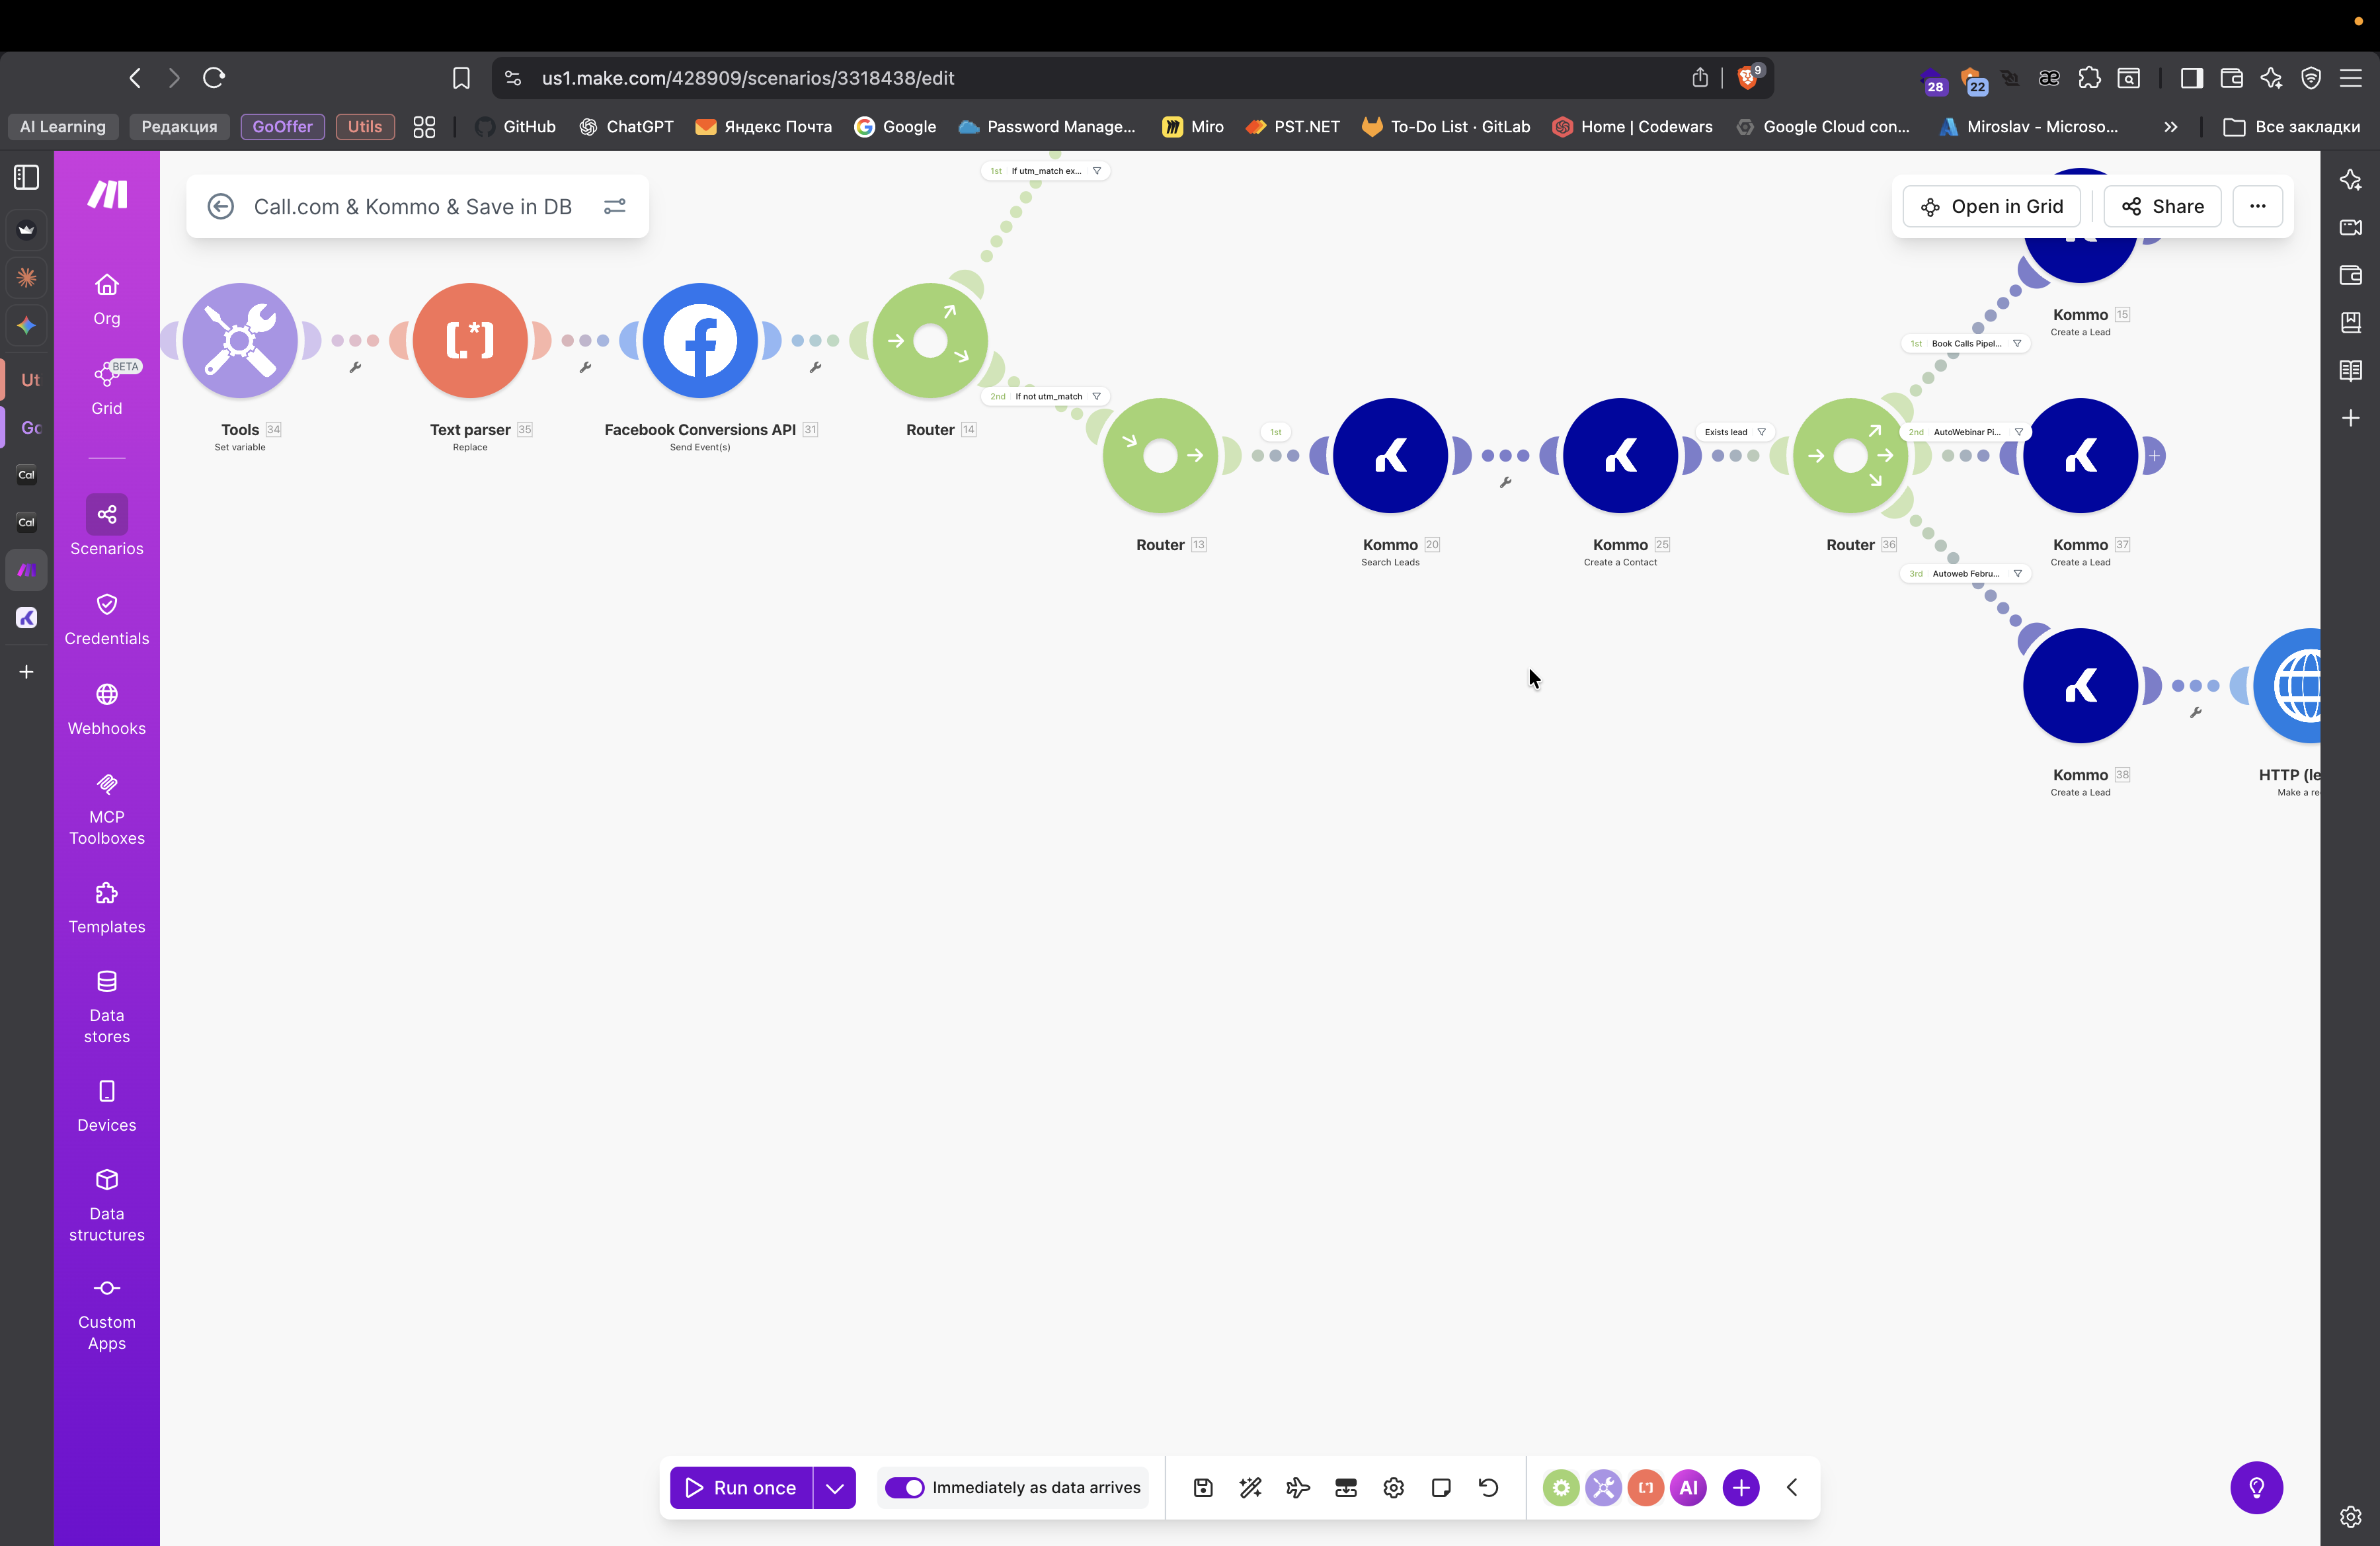Image resolution: width=2380 pixels, height=1546 pixels.
Task: Select the Tools "Set variable" module
Action: coord(241,340)
